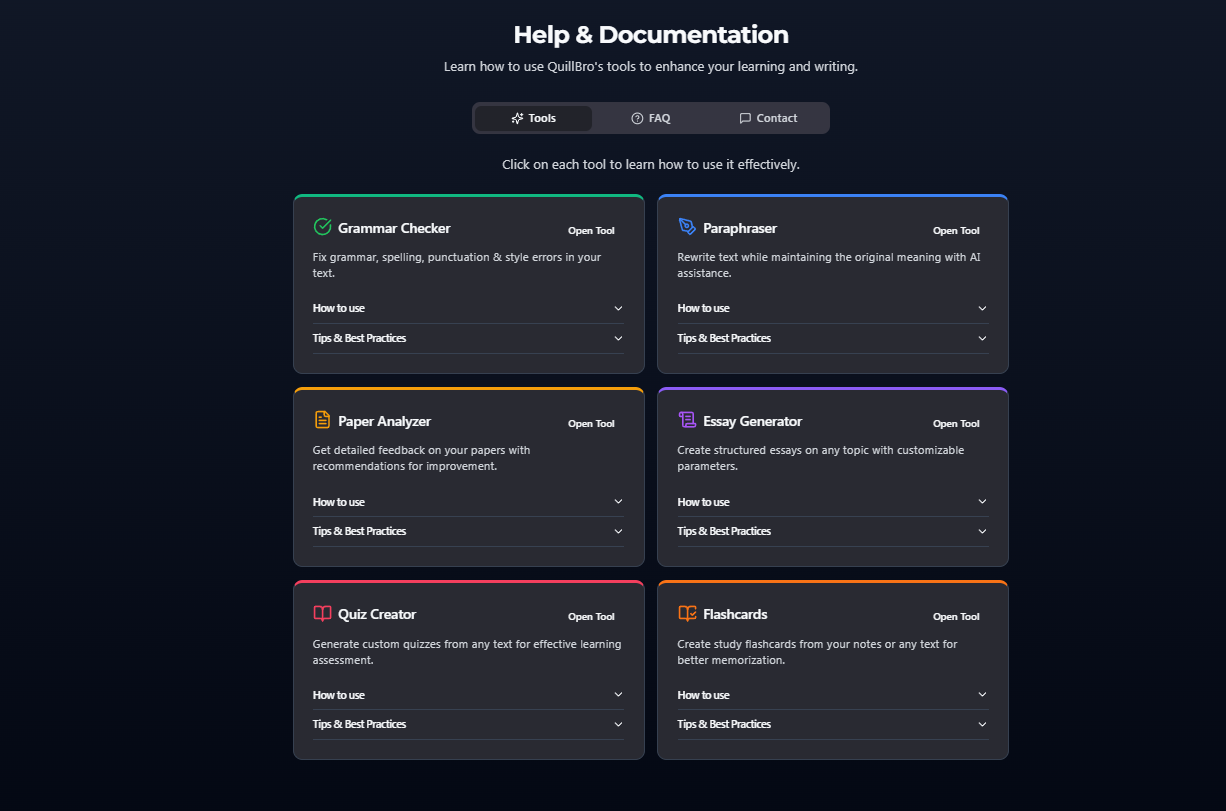The height and width of the screenshot is (811, 1226).
Task: Click the question mark icon beside FAQ
Action: coord(637,118)
